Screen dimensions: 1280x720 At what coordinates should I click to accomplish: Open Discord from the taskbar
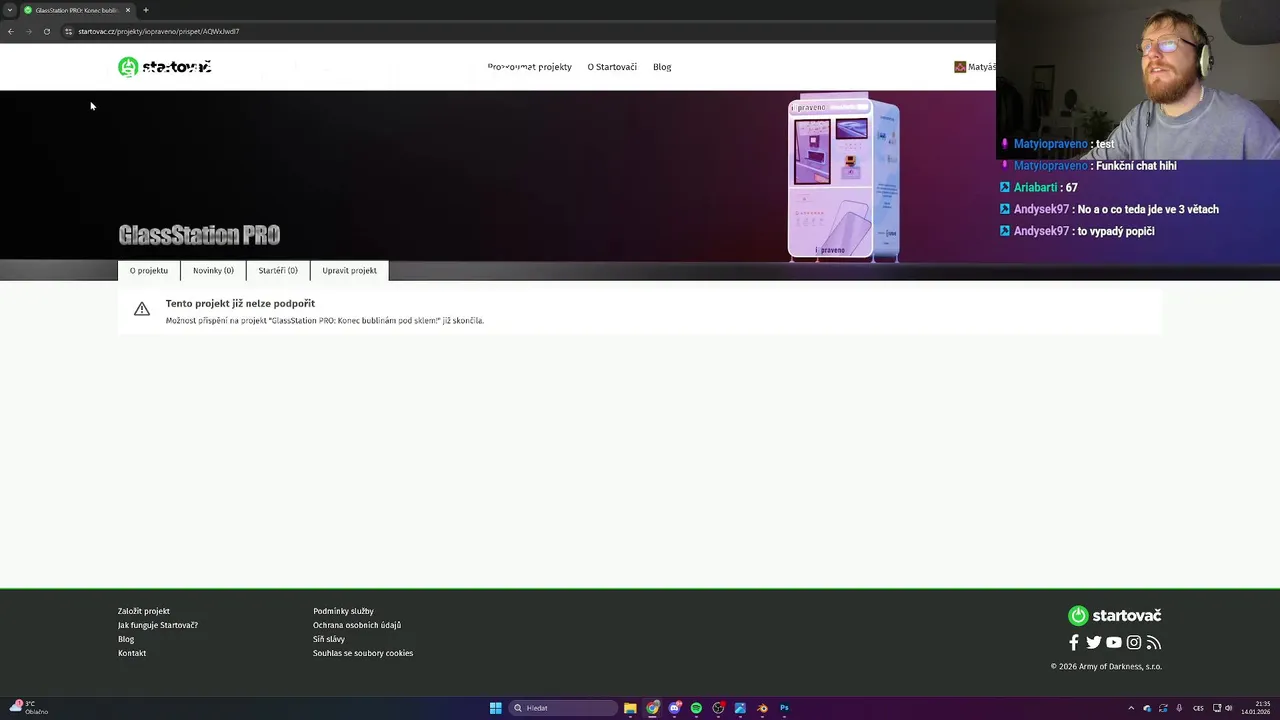(x=674, y=708)
